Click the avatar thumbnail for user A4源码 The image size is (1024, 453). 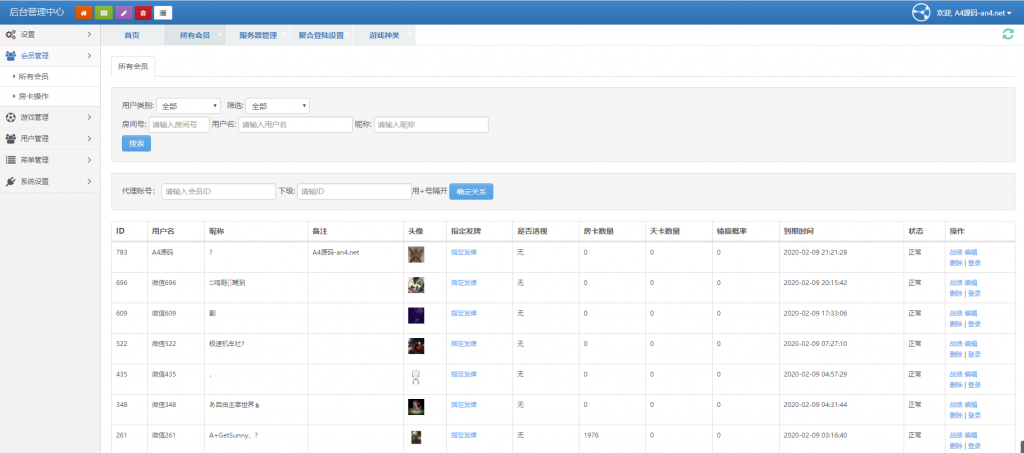click(x=416, y=254)
